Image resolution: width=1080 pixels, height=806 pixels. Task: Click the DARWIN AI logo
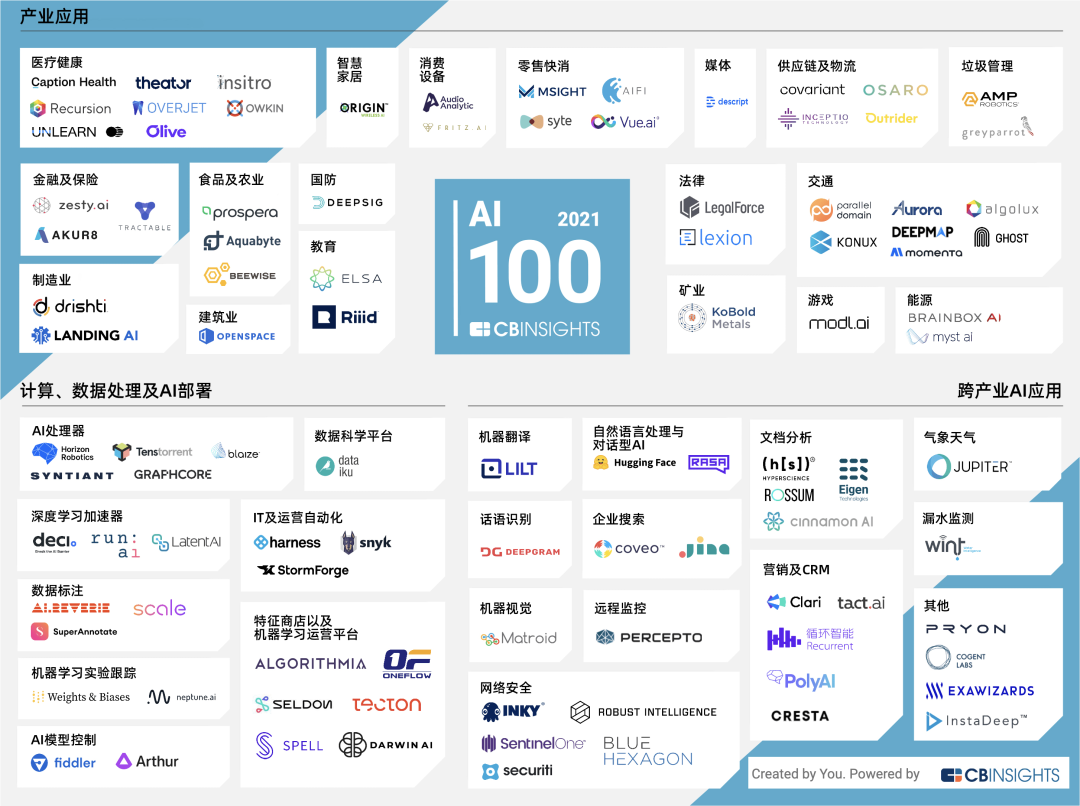386,745
